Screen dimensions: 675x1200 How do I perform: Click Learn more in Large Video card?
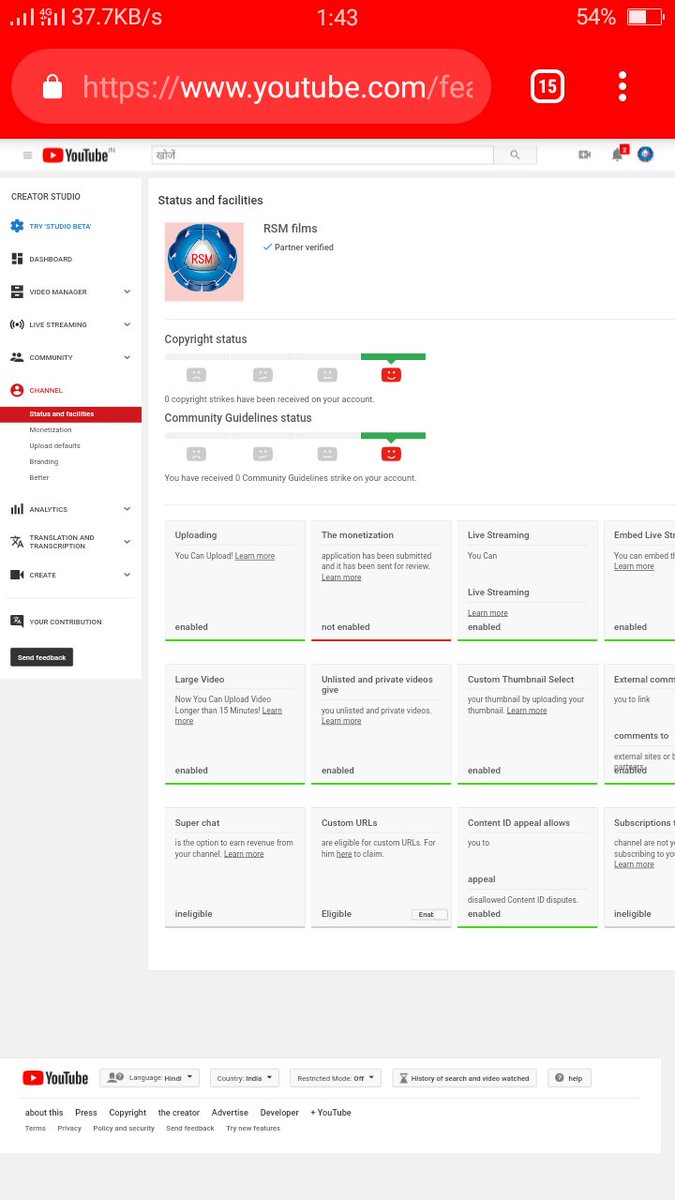pos(229,715)
